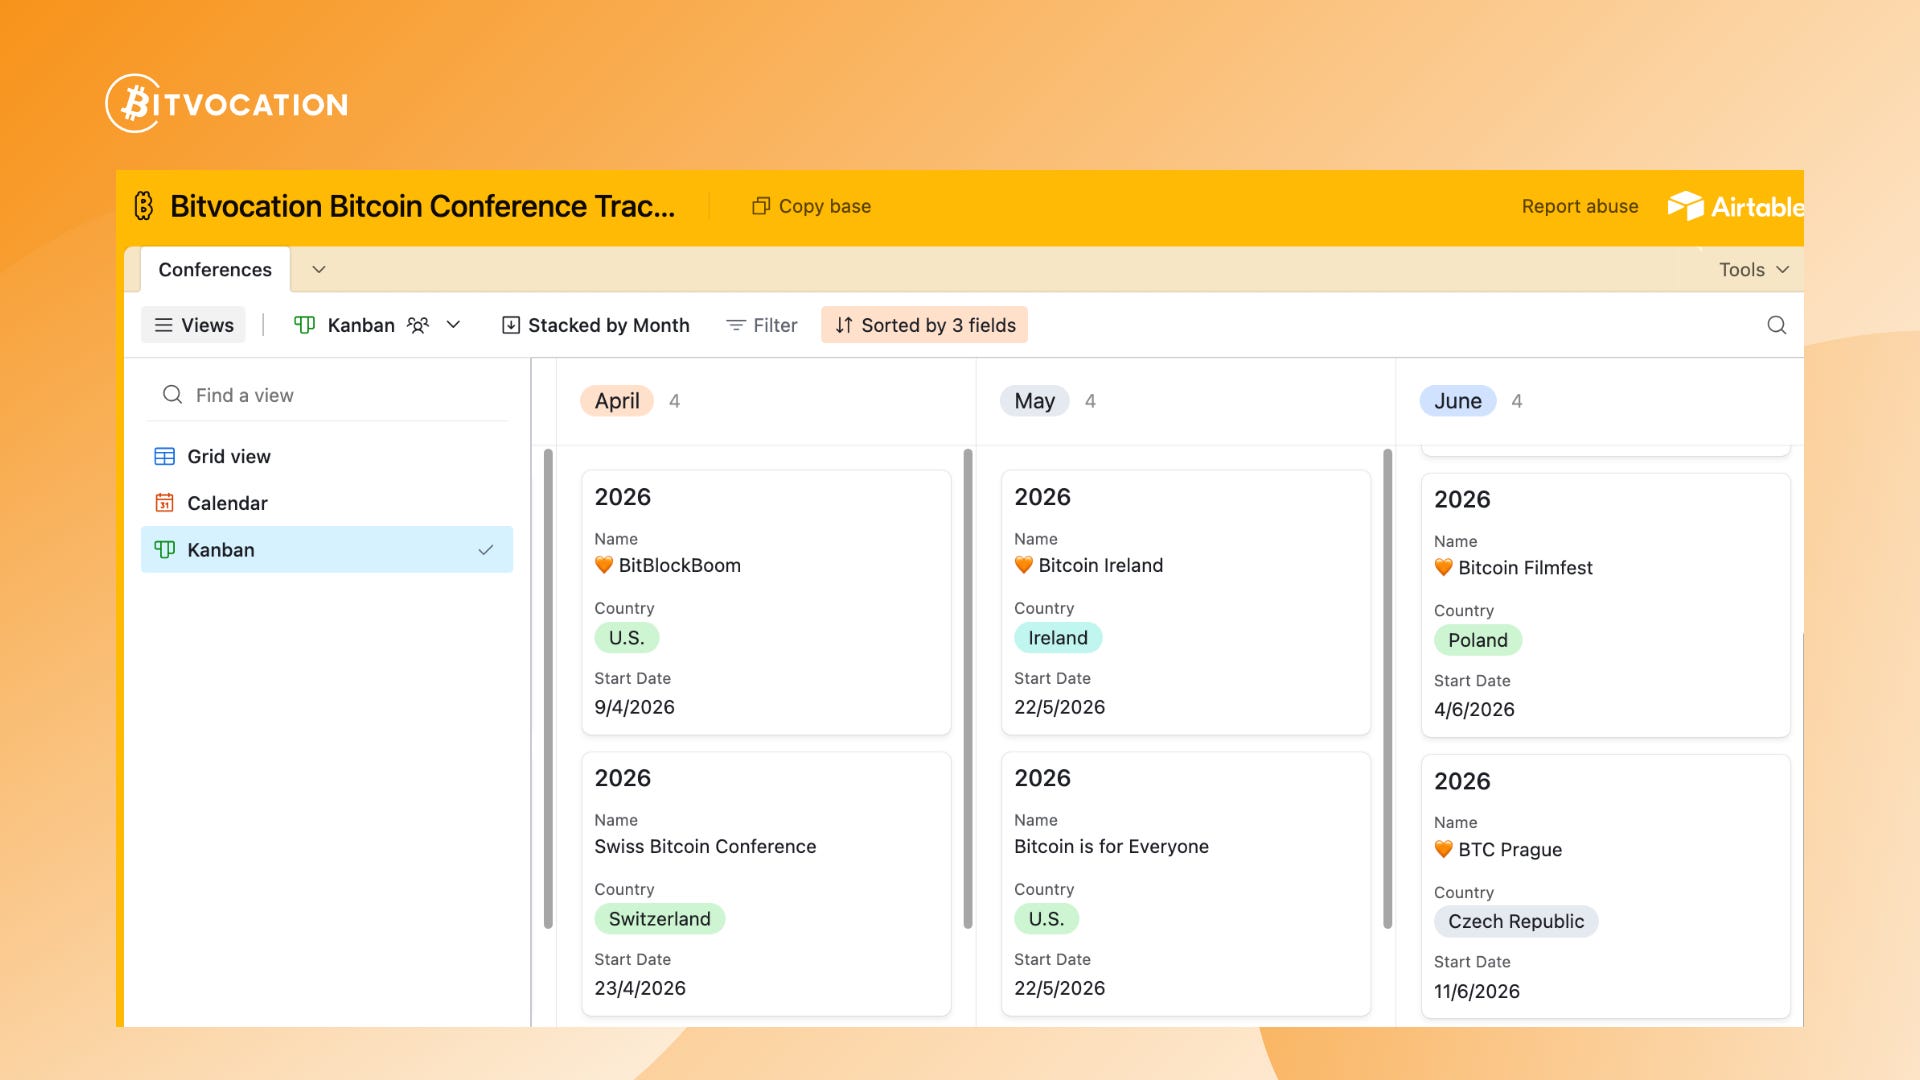The width and height of the screenshot is (1920, 1080).
Task: Click the Switzerland country tag
Action: click(660, 918)
